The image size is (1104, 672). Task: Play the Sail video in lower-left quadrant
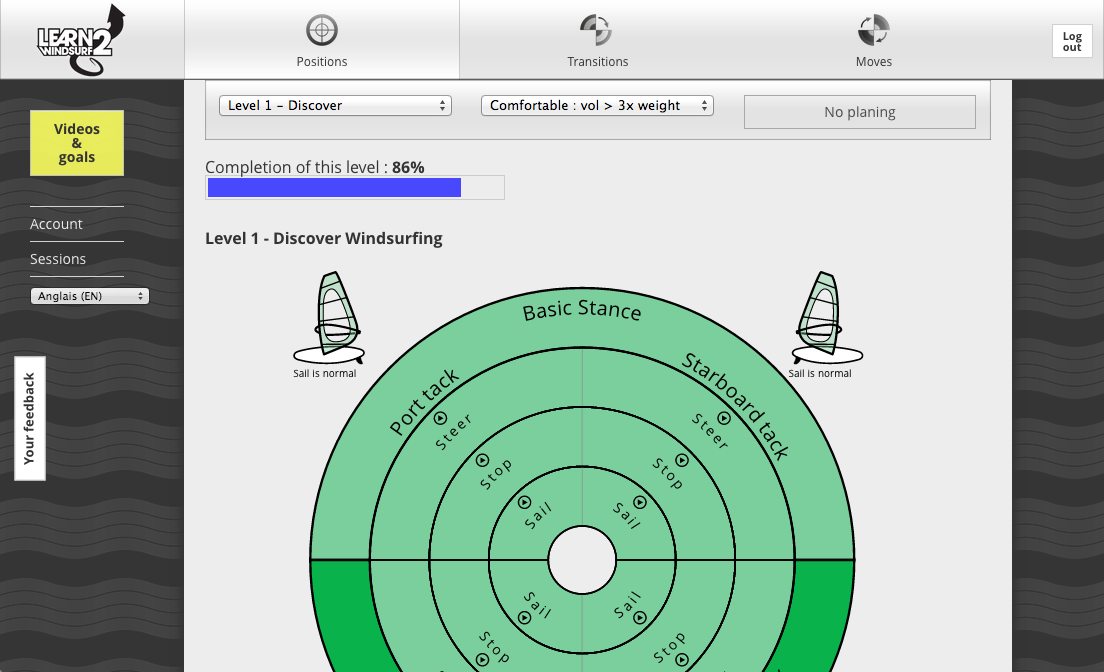coord(525,618)
